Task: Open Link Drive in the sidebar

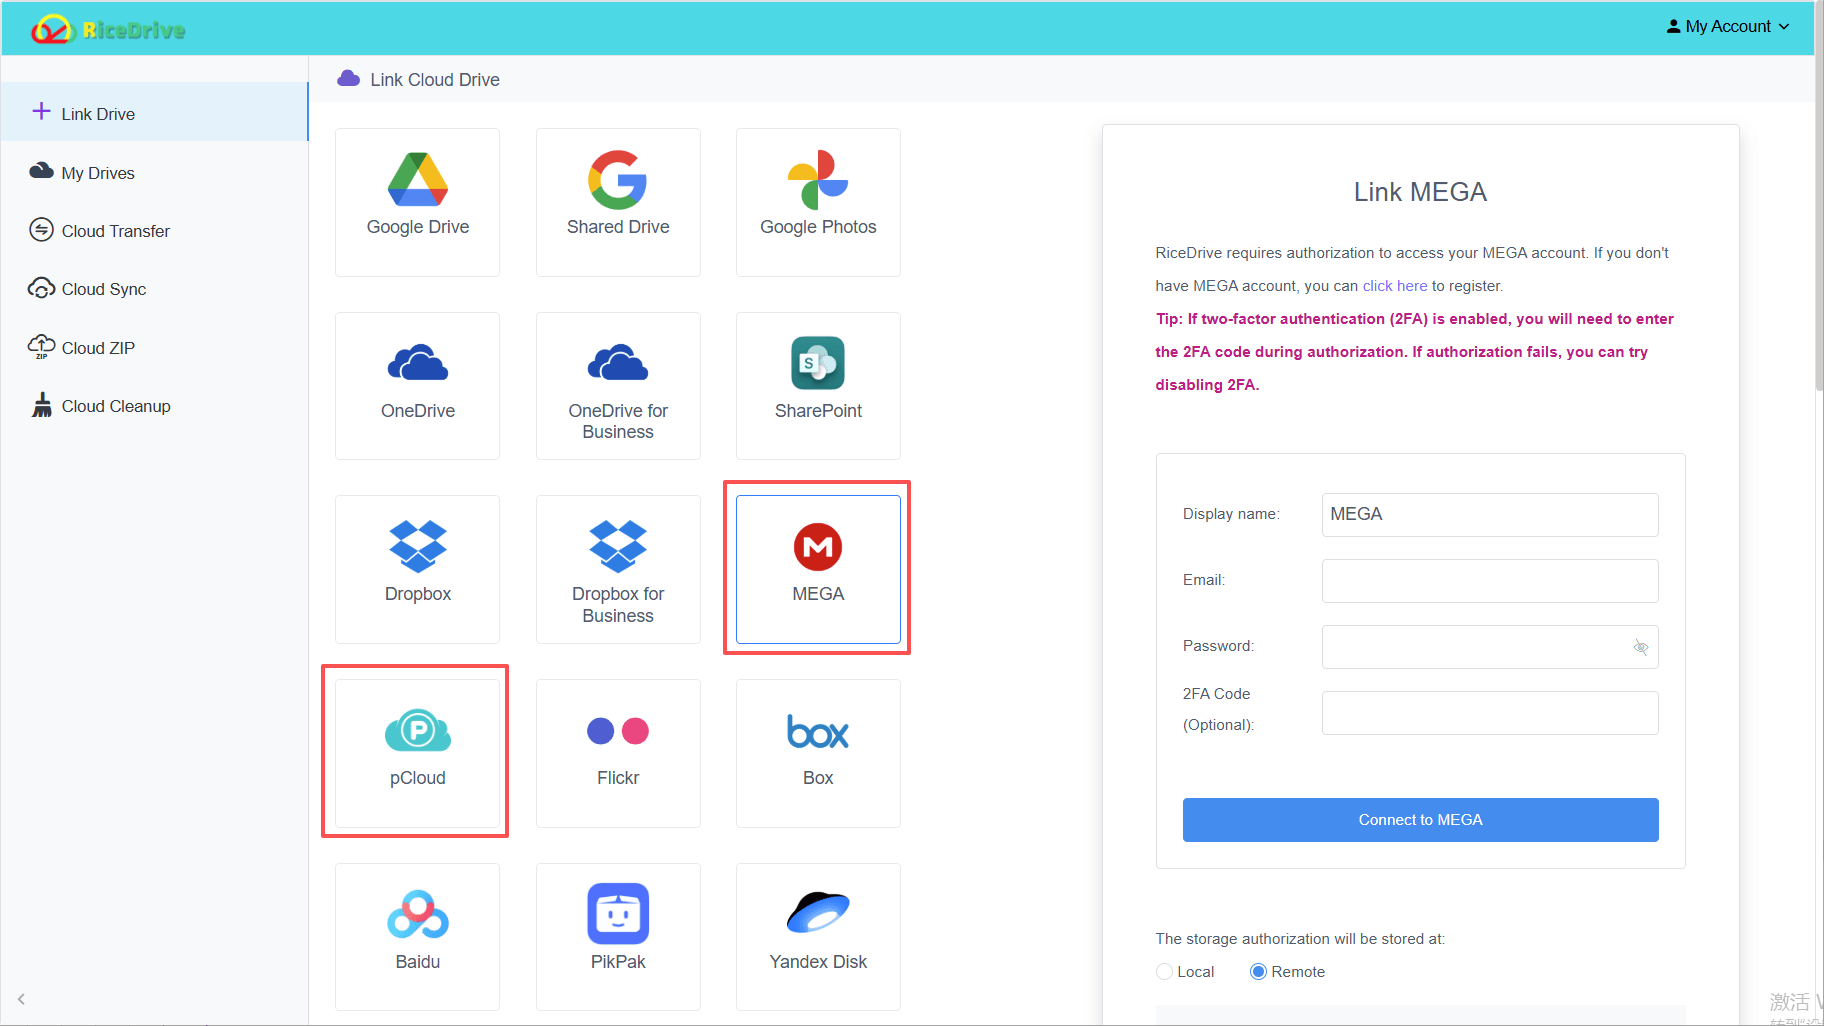Action: click(154, 112)
